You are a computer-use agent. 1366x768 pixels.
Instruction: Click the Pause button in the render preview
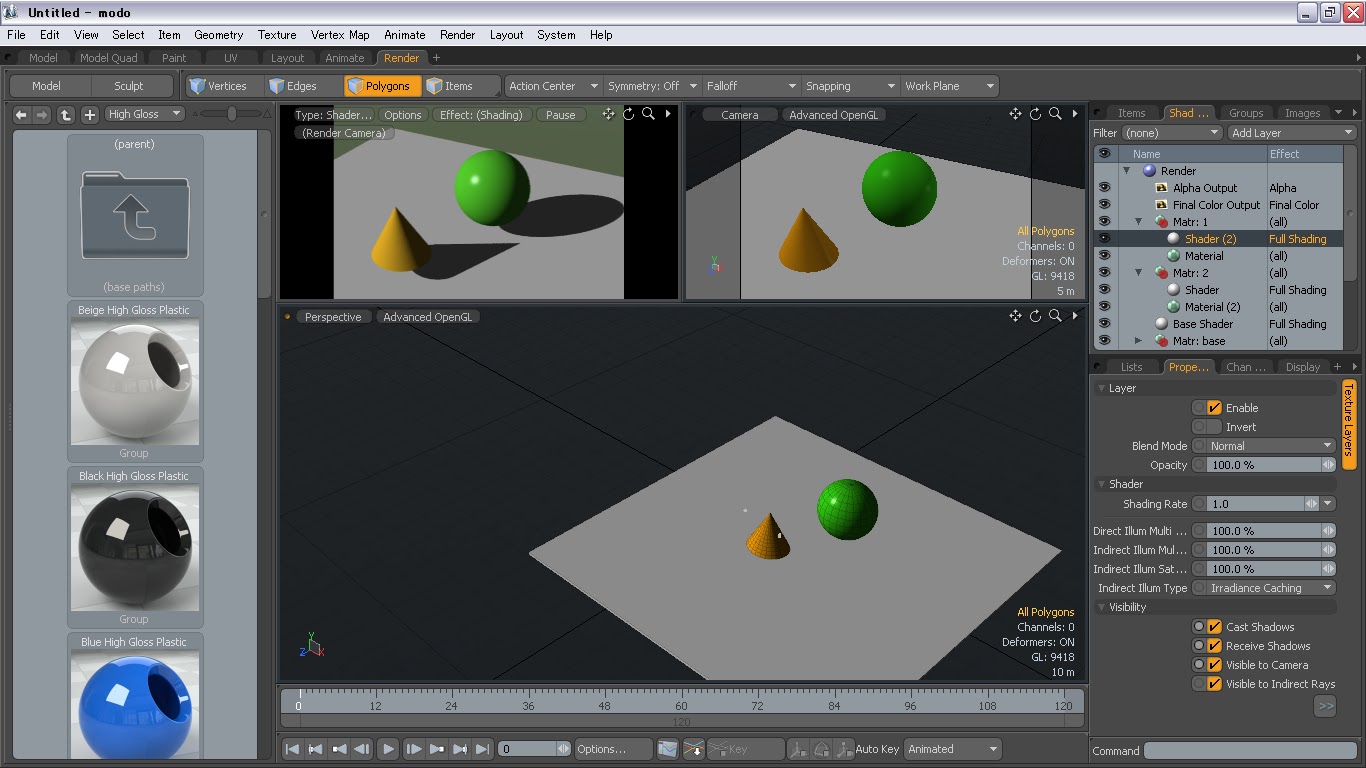click(x=561, y=114)
